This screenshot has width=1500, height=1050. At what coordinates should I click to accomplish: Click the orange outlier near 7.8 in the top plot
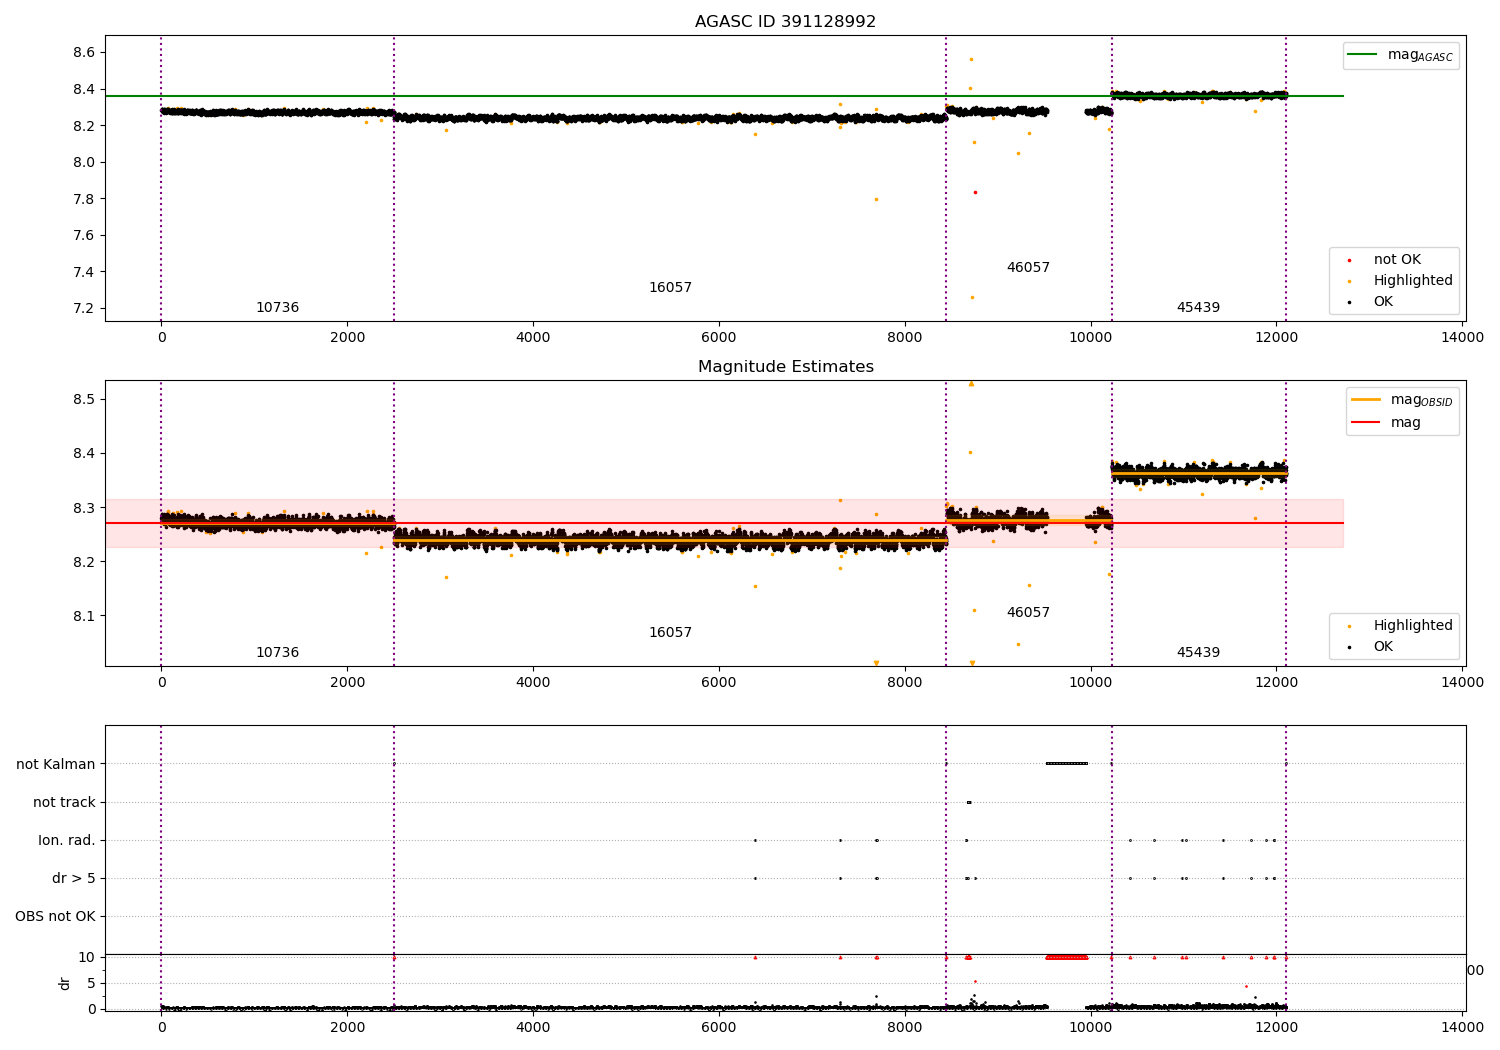pyautogui.click(x=876, y=199)
